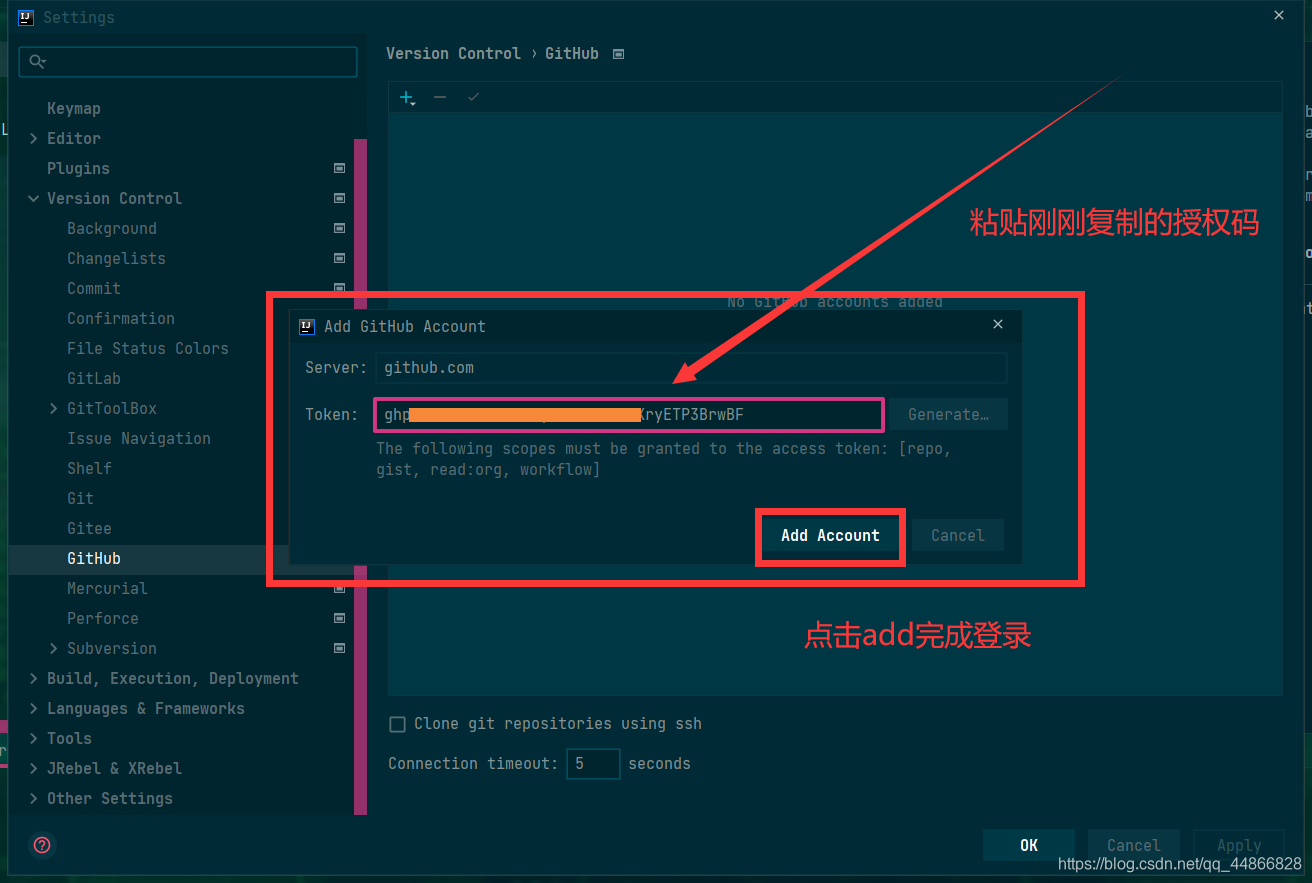The image size is (1312, 883).
Task: Click the settings search box
Action: click(x=188, y=62)
